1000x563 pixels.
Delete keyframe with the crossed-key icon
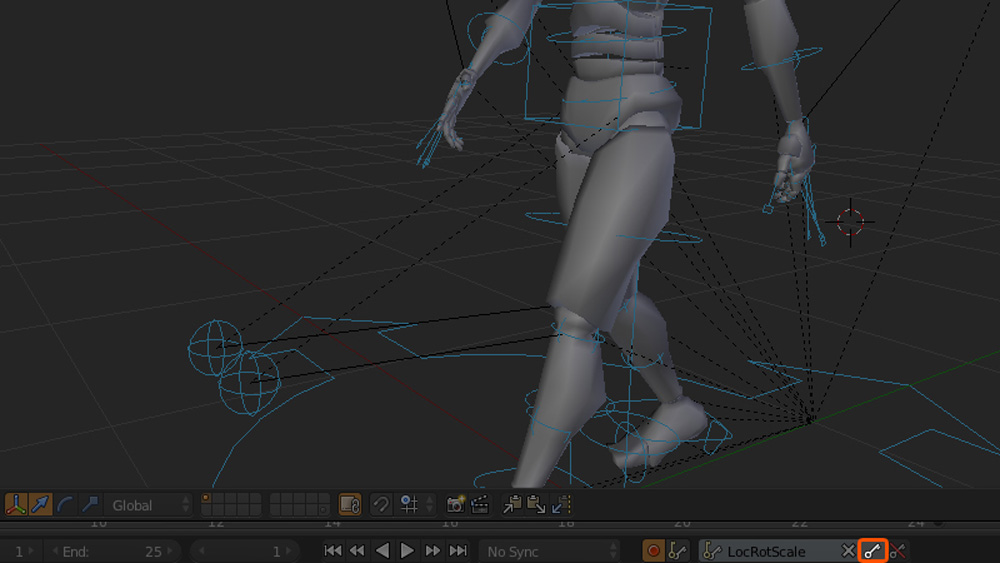(898, 551)
